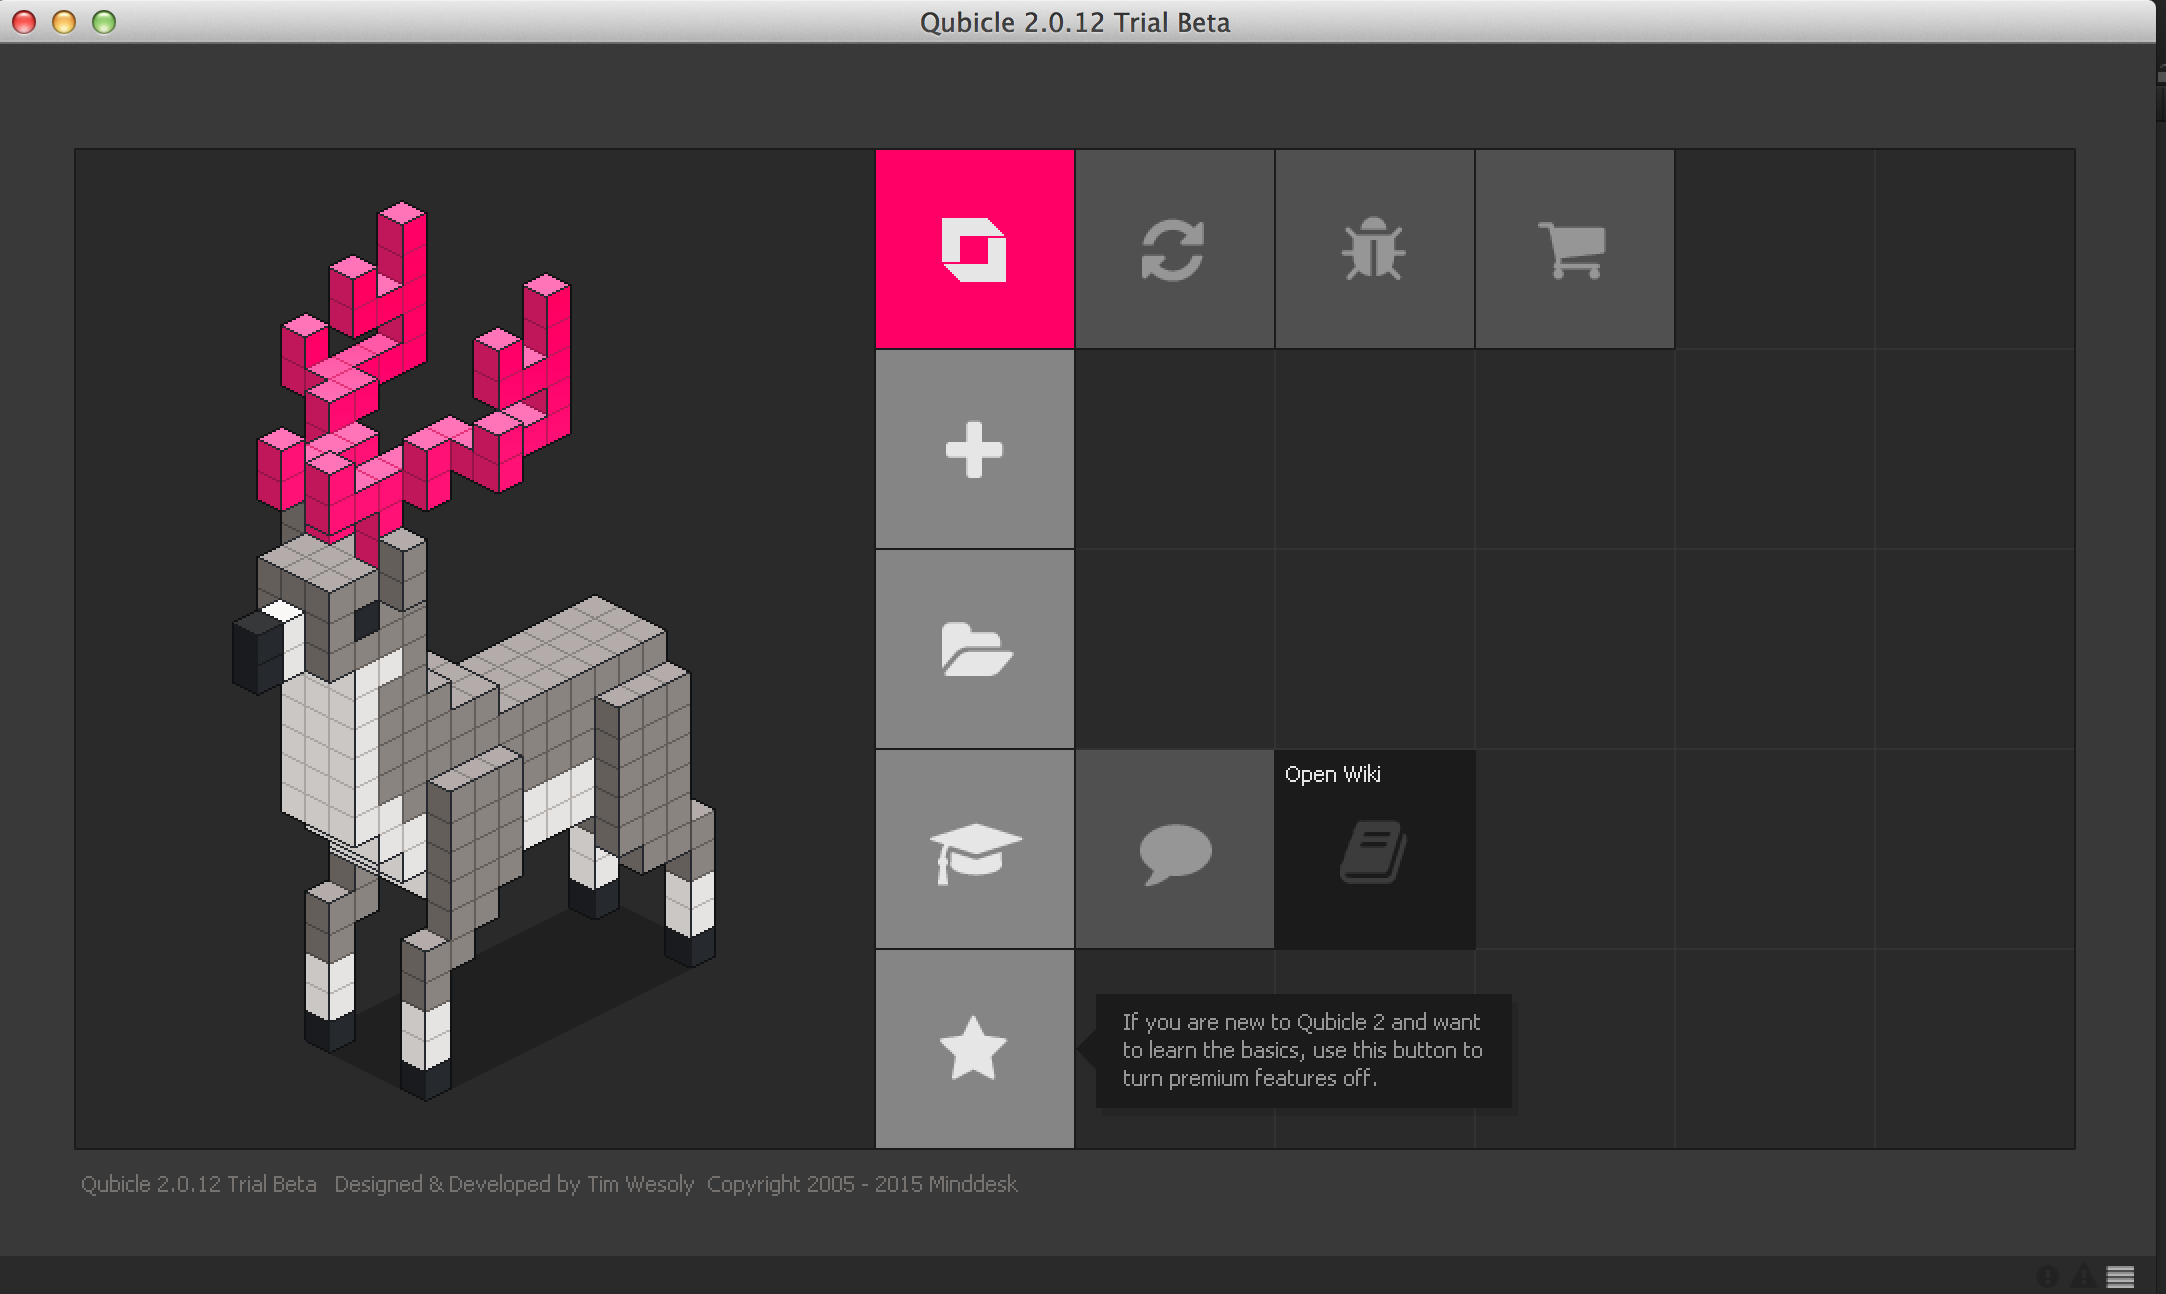2166x1294 pixels.
Task: Click the voxel deer artwork
Action: pos(474,650)
